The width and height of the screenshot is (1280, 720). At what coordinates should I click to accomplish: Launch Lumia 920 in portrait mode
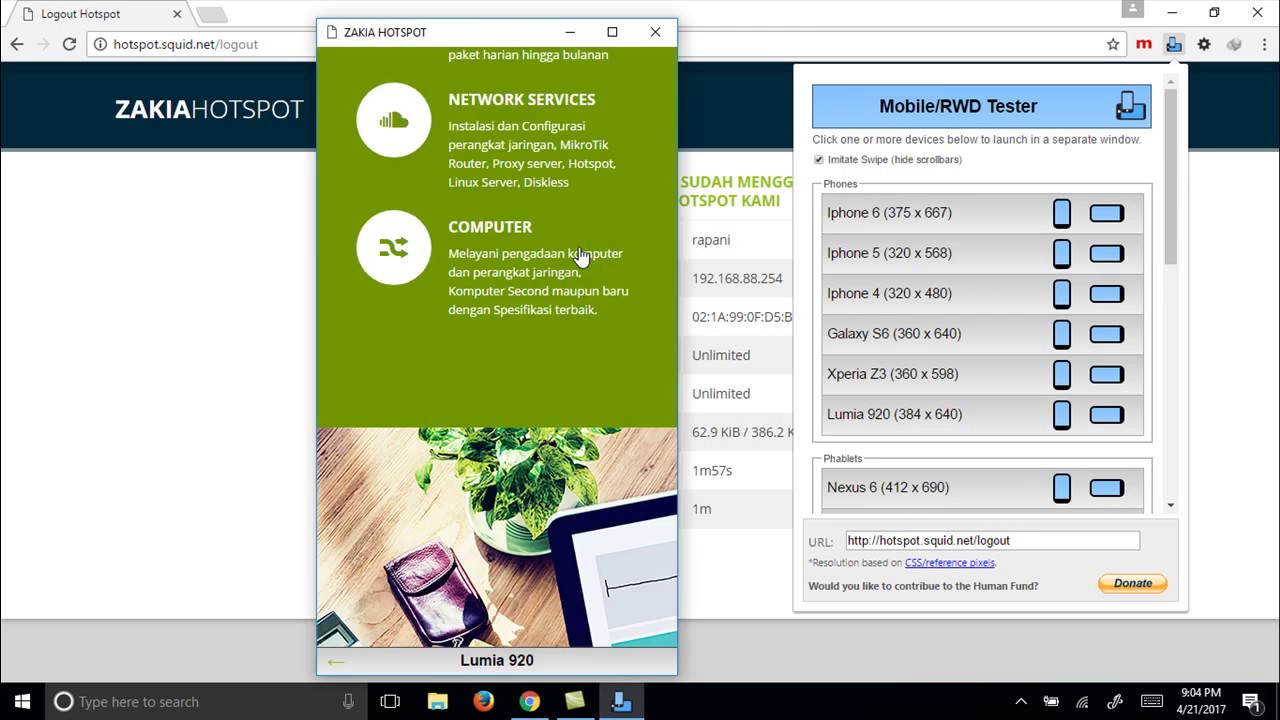coord(1062,414)
